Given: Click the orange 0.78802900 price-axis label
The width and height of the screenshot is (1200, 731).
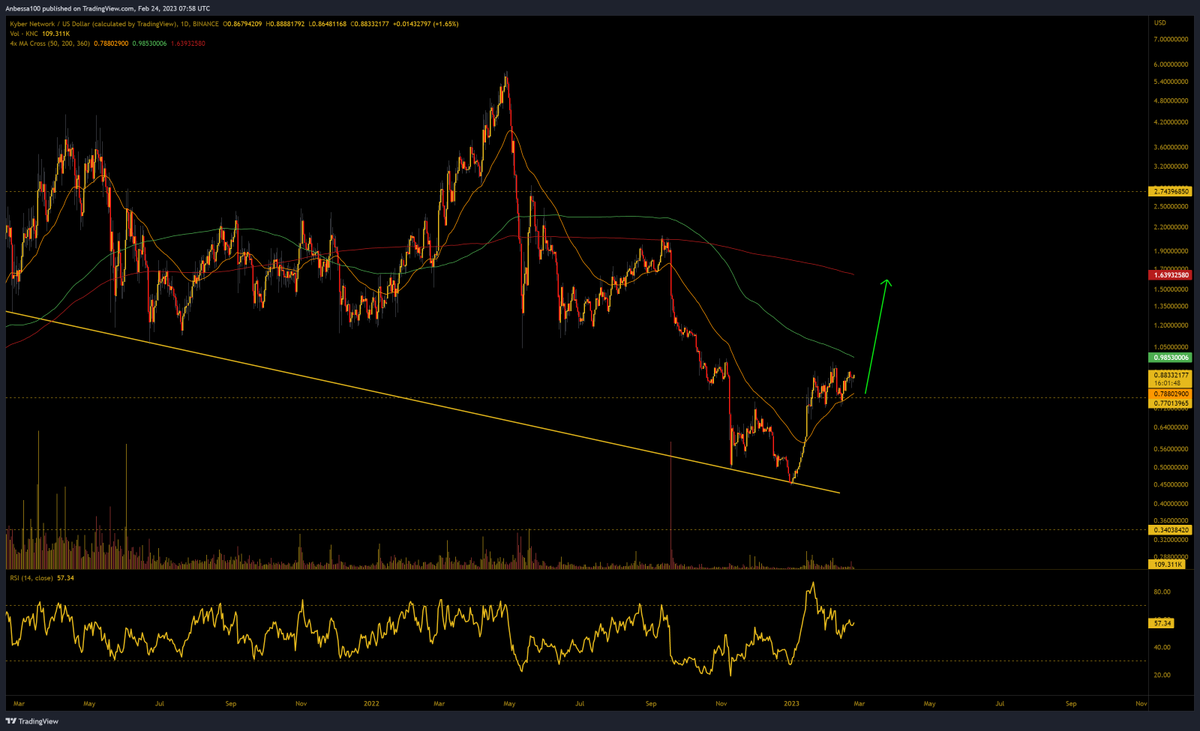Looking at the screenshot, I should point(1172,395).
